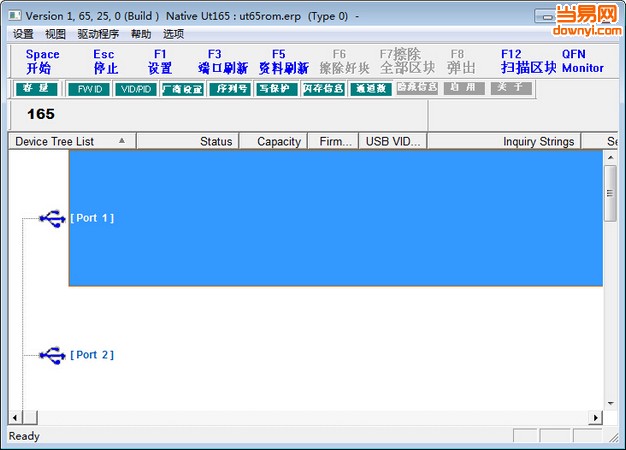Click the FW ID indicator button
626x450 pixels.
point(90,88)
